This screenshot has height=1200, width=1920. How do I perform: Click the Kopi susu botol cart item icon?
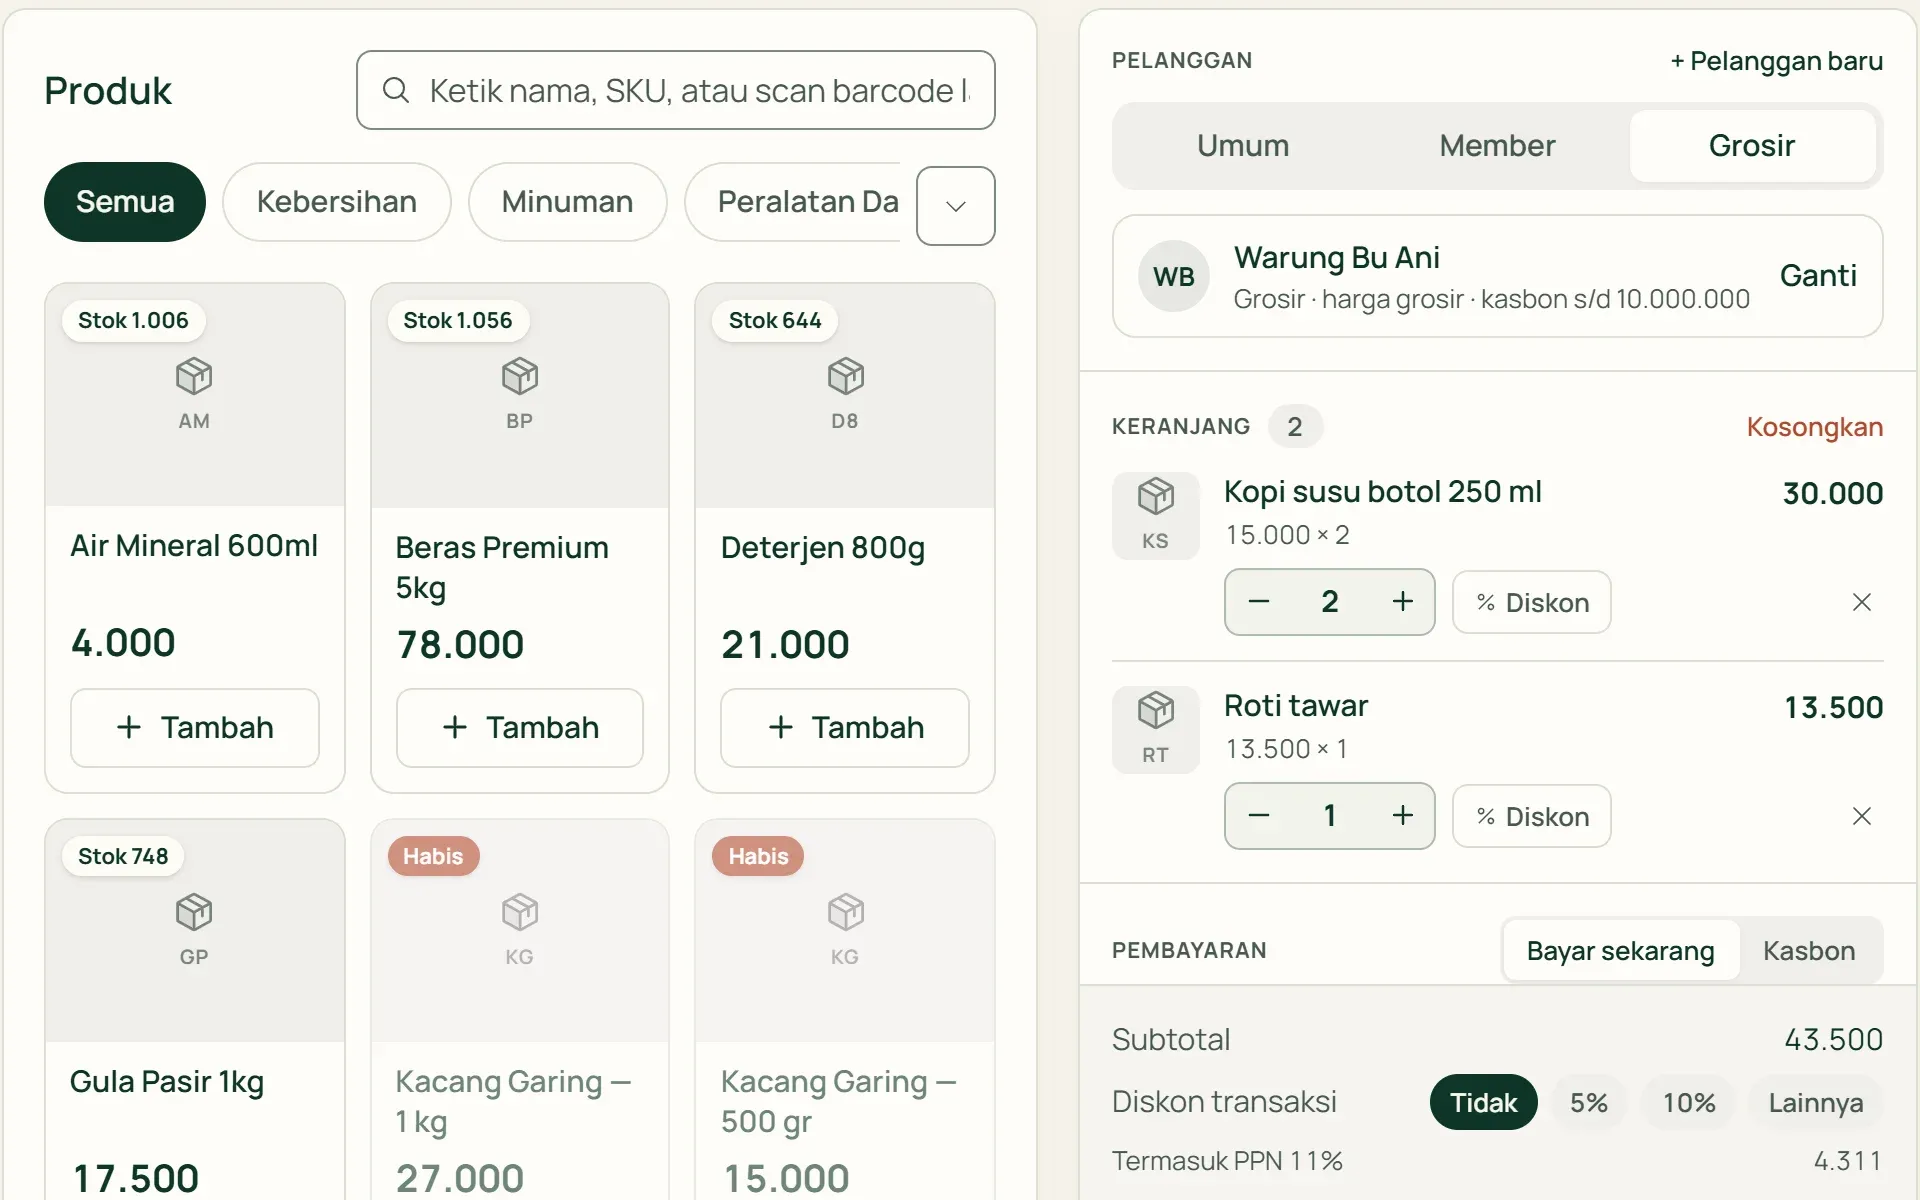coord(1155,515)
